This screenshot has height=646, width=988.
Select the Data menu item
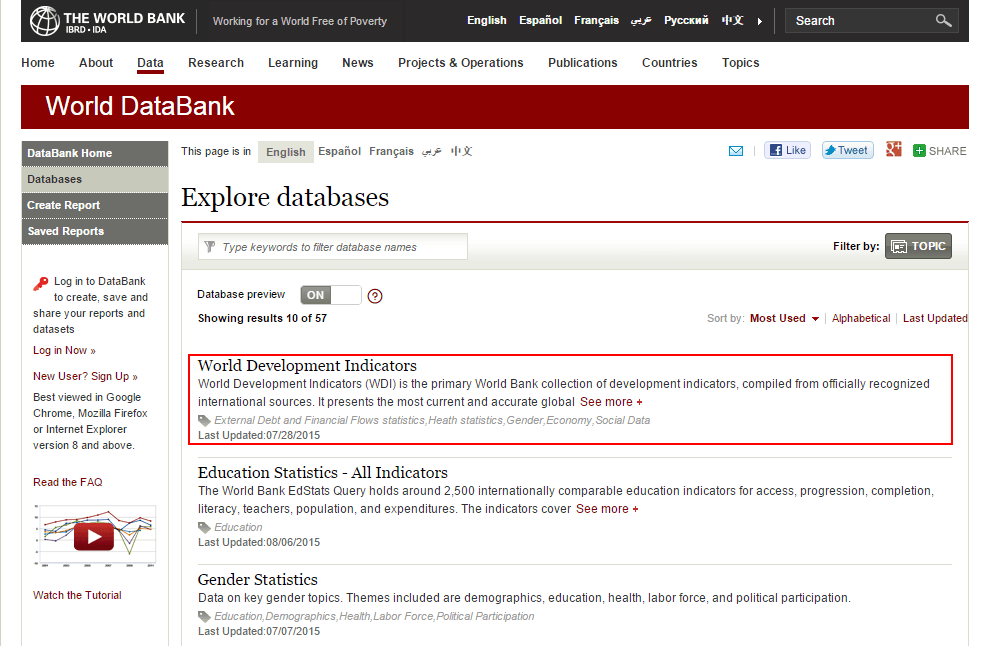point(150,63)
